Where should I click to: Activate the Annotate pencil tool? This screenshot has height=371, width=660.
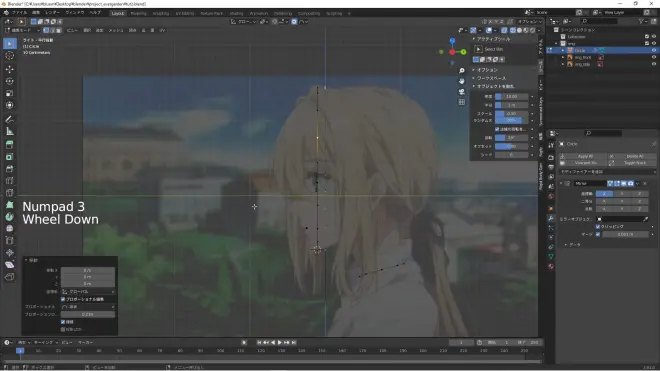click(10, 120)
